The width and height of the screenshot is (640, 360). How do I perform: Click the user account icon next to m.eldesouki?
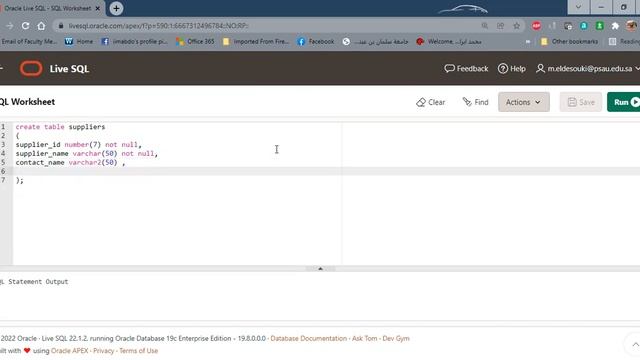[x=540, y=69]
